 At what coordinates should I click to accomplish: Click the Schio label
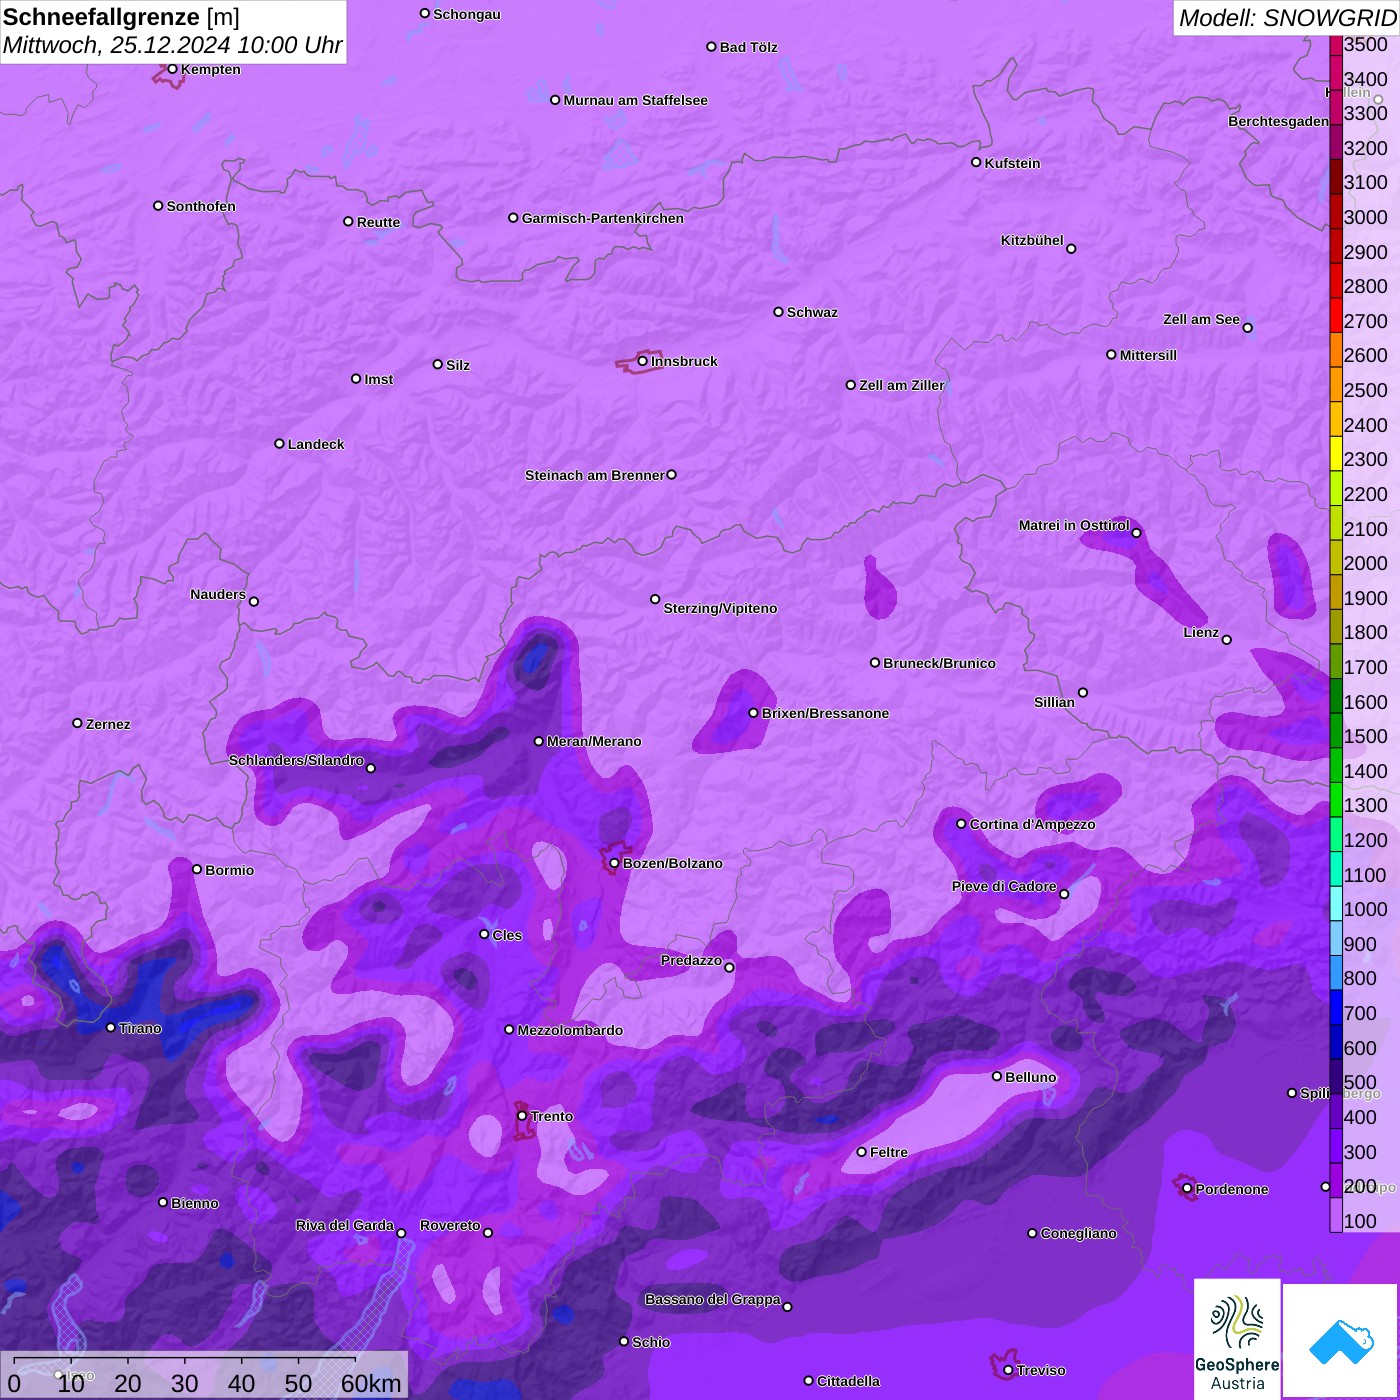(651, 1342)
